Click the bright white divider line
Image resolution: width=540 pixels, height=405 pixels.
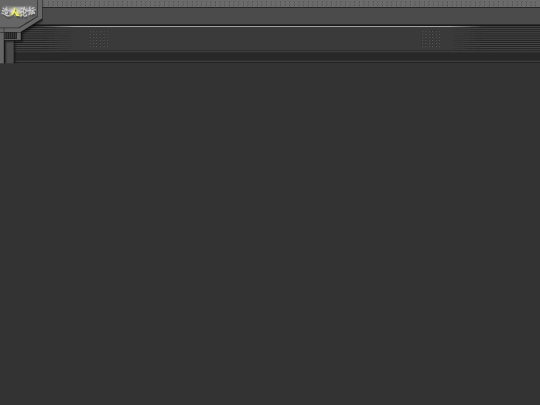coord(291,26)
